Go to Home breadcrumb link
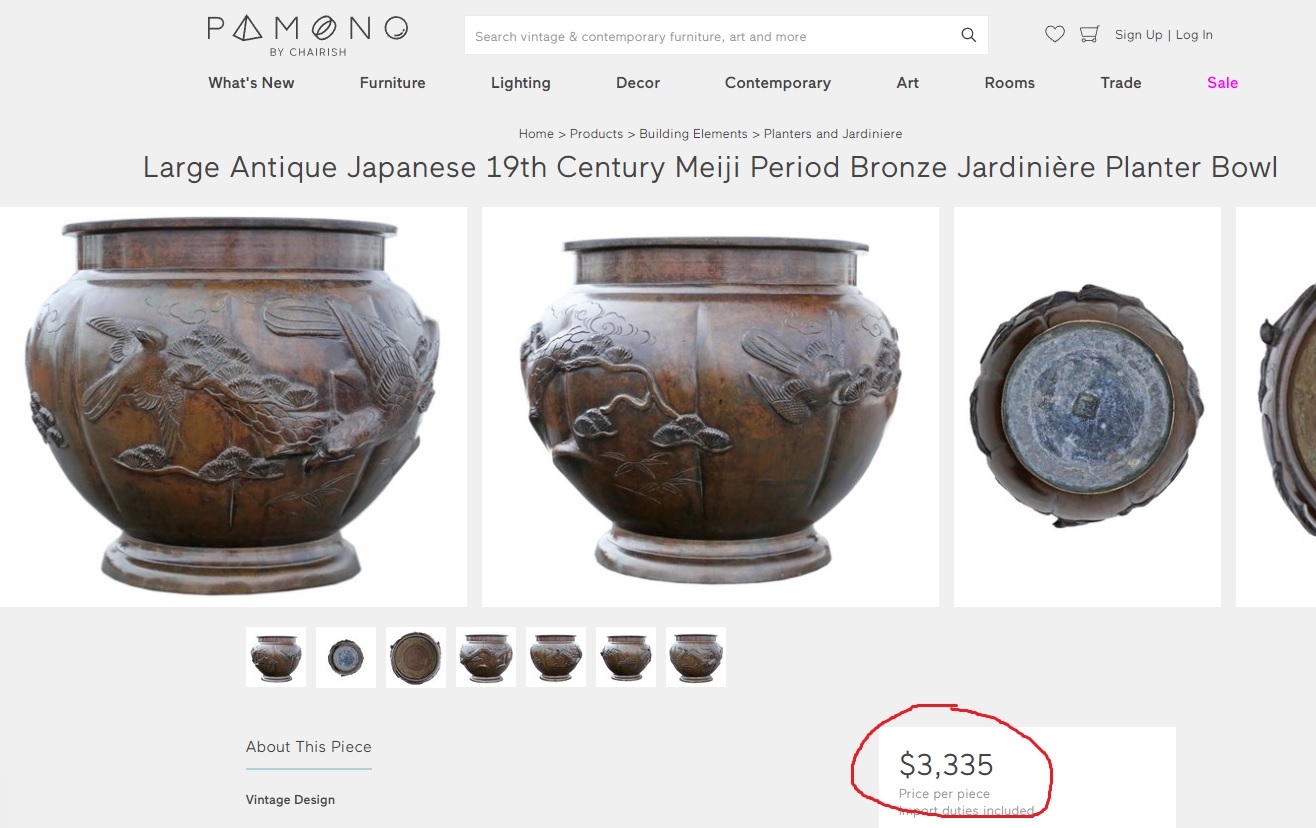The width and height of the screenshot is (1316, 828). tap(536, 134)
